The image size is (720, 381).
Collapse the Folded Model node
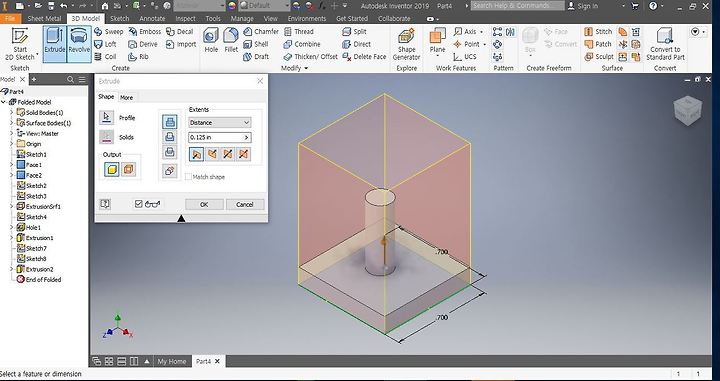(4, 102)
